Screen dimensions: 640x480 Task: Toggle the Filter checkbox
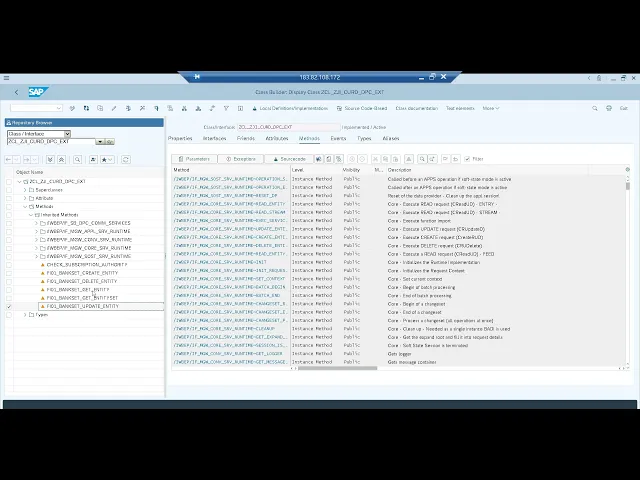click(467, 159)
